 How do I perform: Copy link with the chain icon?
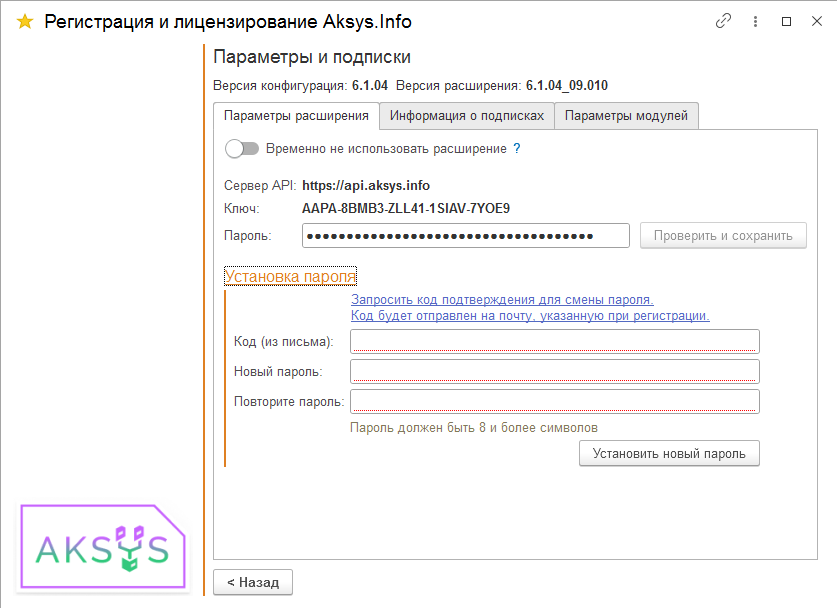[723, 21]
